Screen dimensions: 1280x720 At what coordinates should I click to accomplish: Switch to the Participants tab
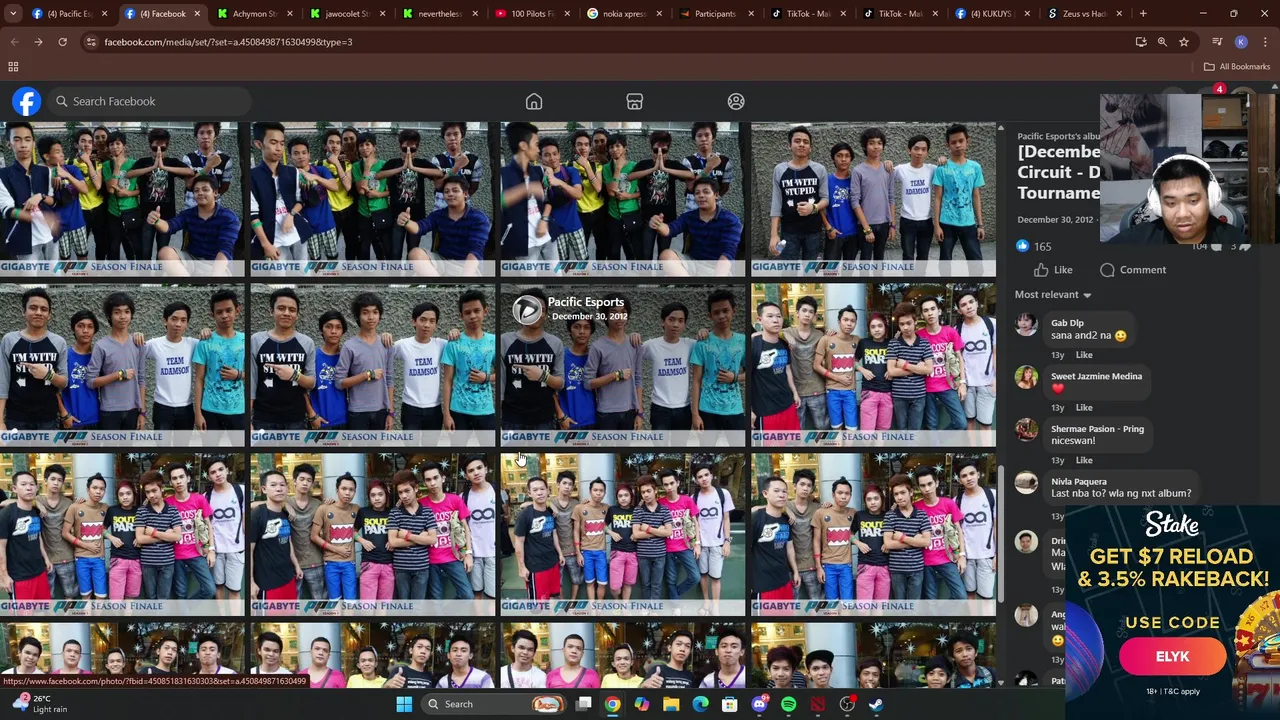click(x=715, y=14)
